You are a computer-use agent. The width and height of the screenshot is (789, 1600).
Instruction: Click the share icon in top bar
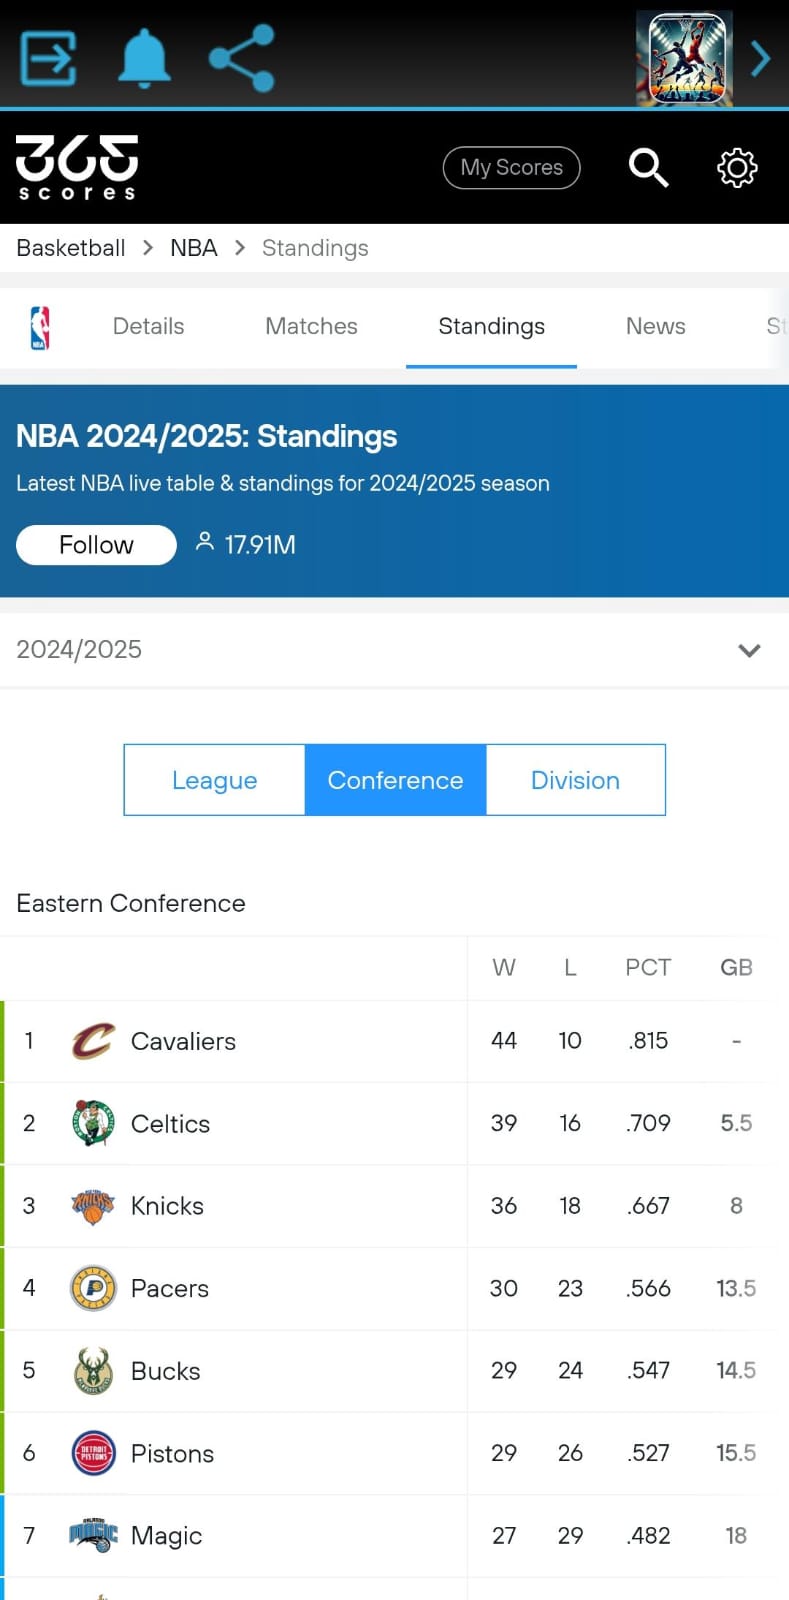241,58
